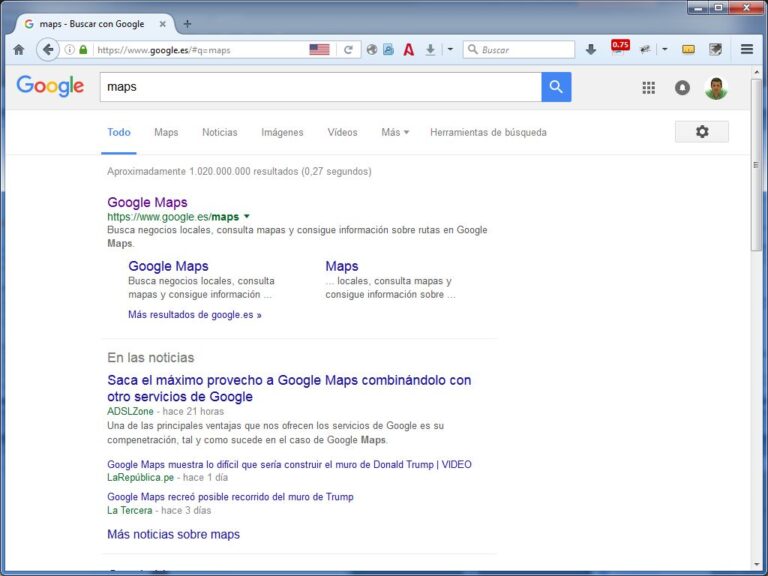Click the Google logo
This screenshot has width=768, height=576.
pos(50,86)
